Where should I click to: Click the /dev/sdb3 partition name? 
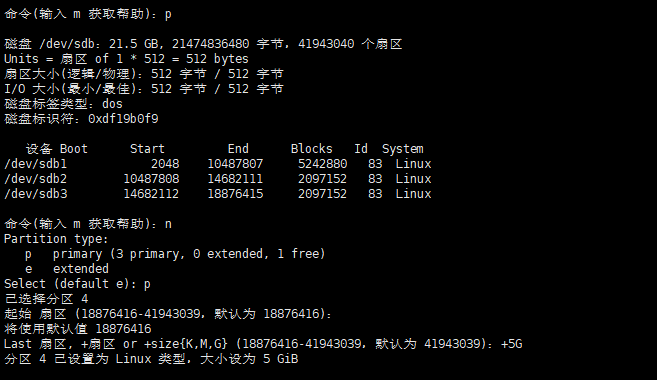click(36, 194)
